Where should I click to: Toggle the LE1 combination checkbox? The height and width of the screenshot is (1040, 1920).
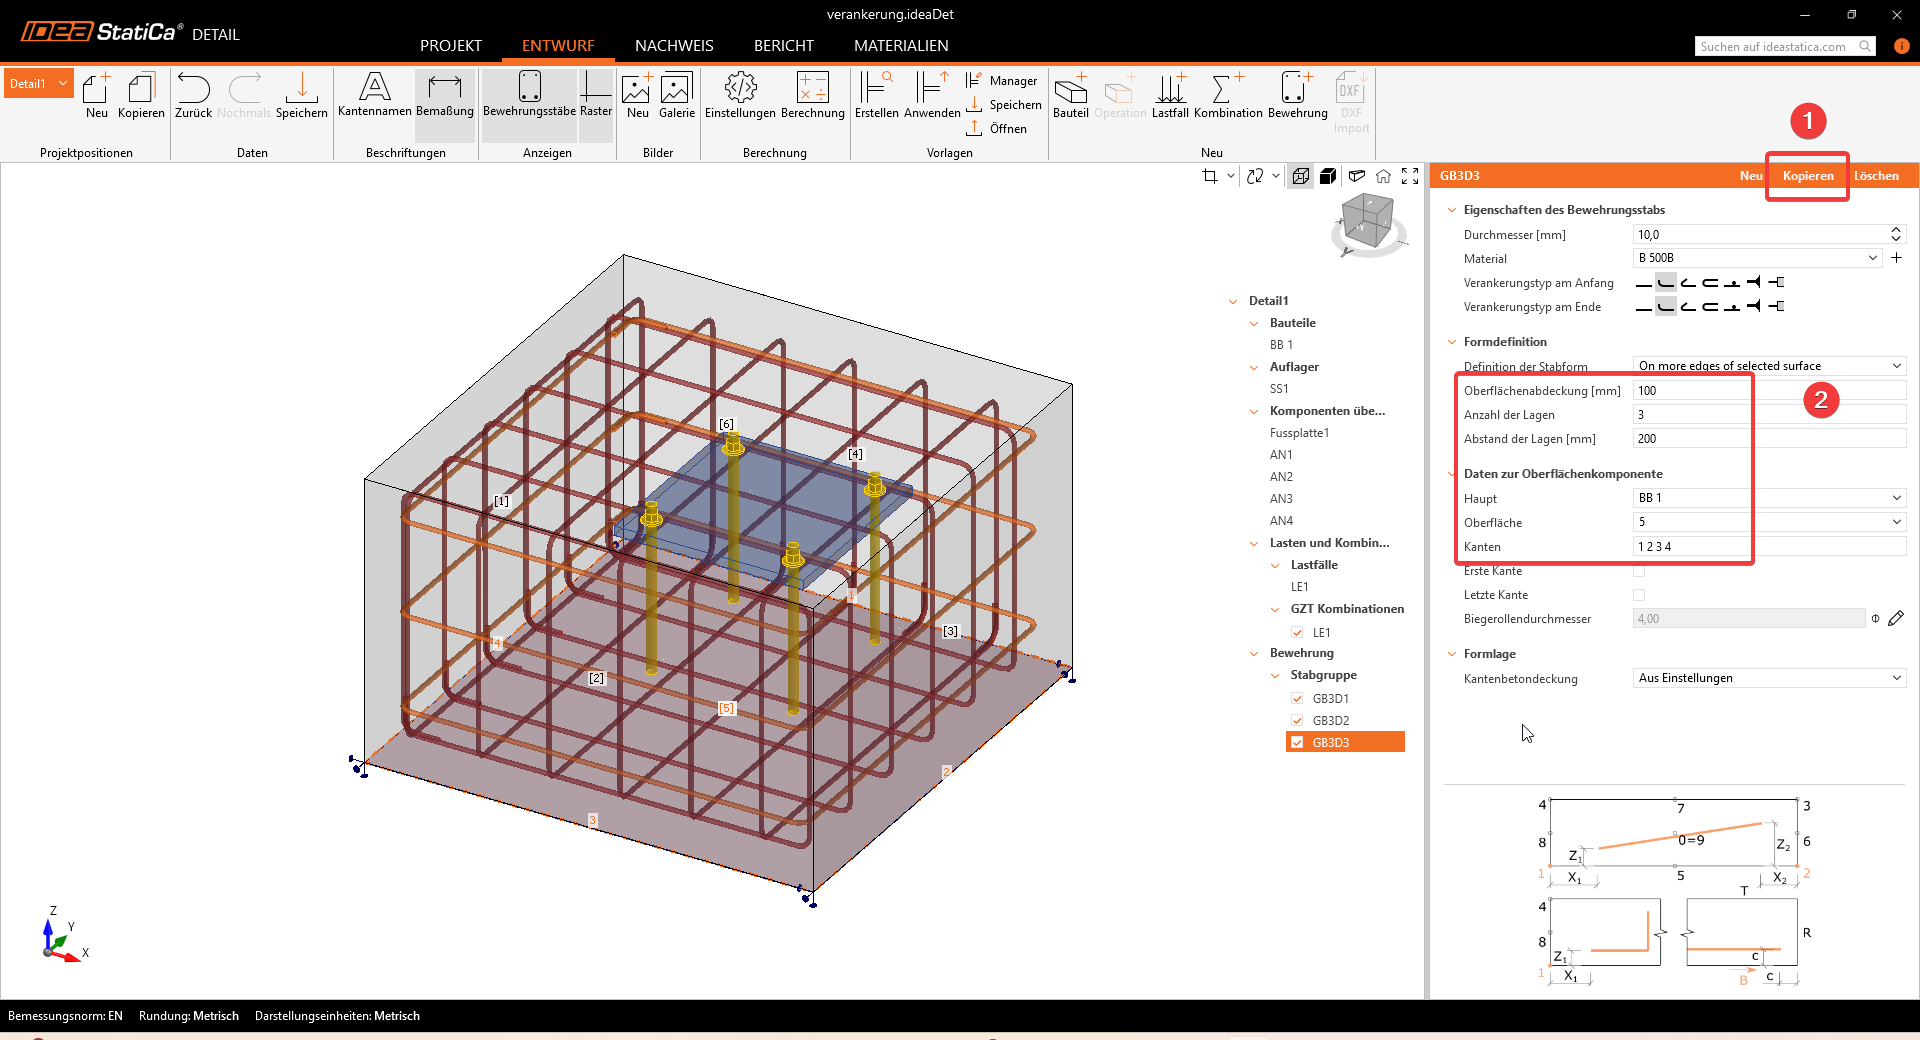[1297, 633]
